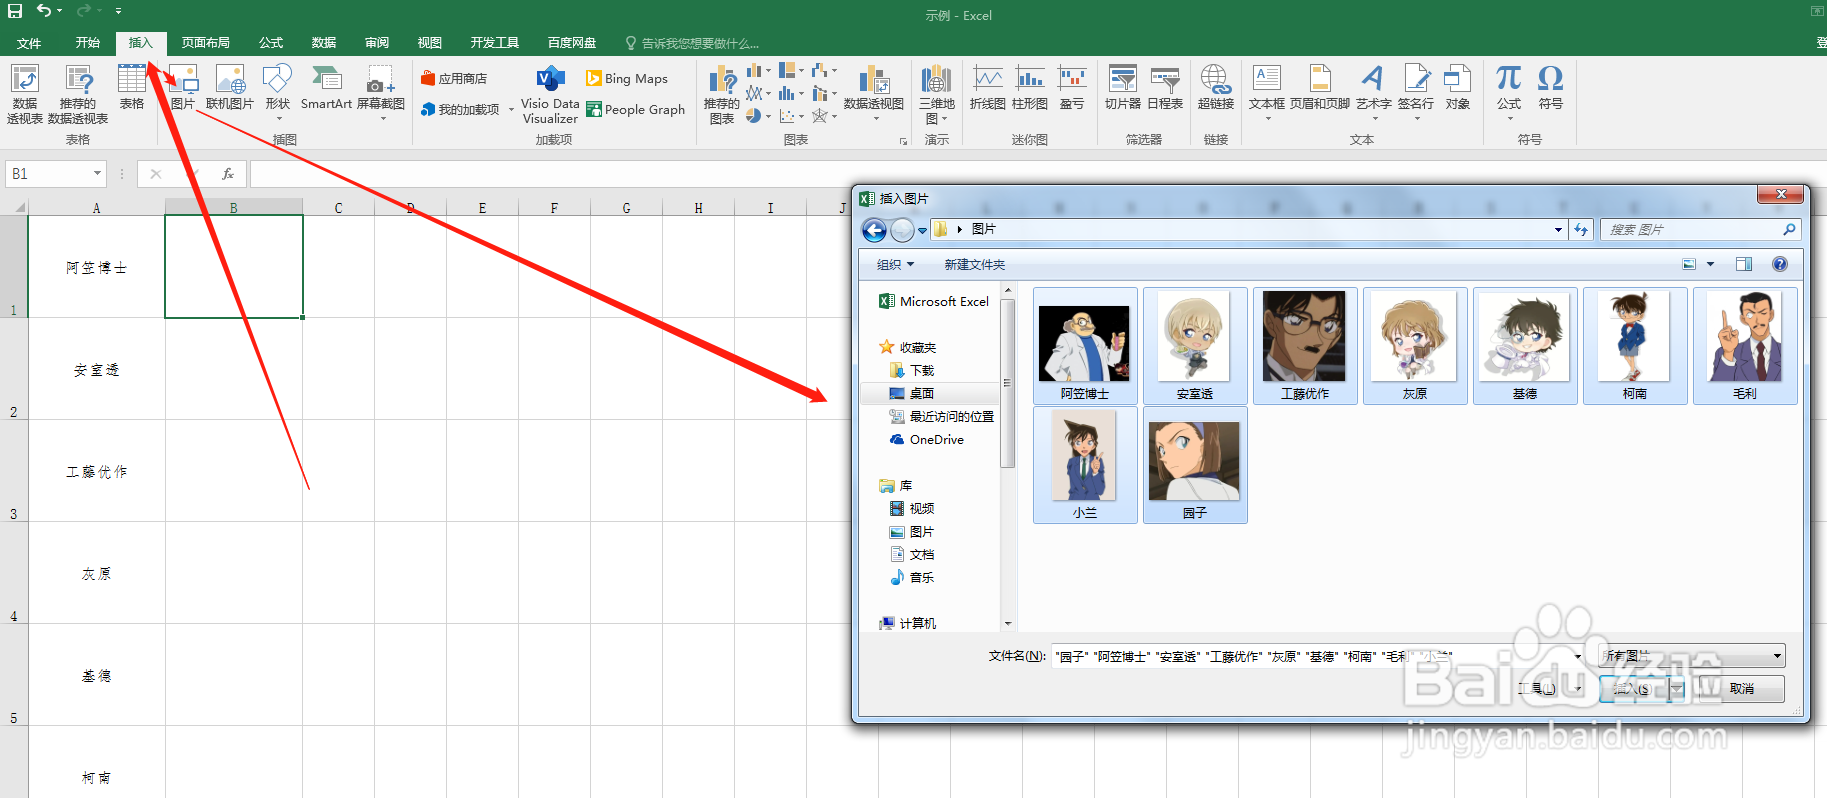This screenshot has height=798, width=1827.
Task: Insert an Object
Action: coord(1458,86)
